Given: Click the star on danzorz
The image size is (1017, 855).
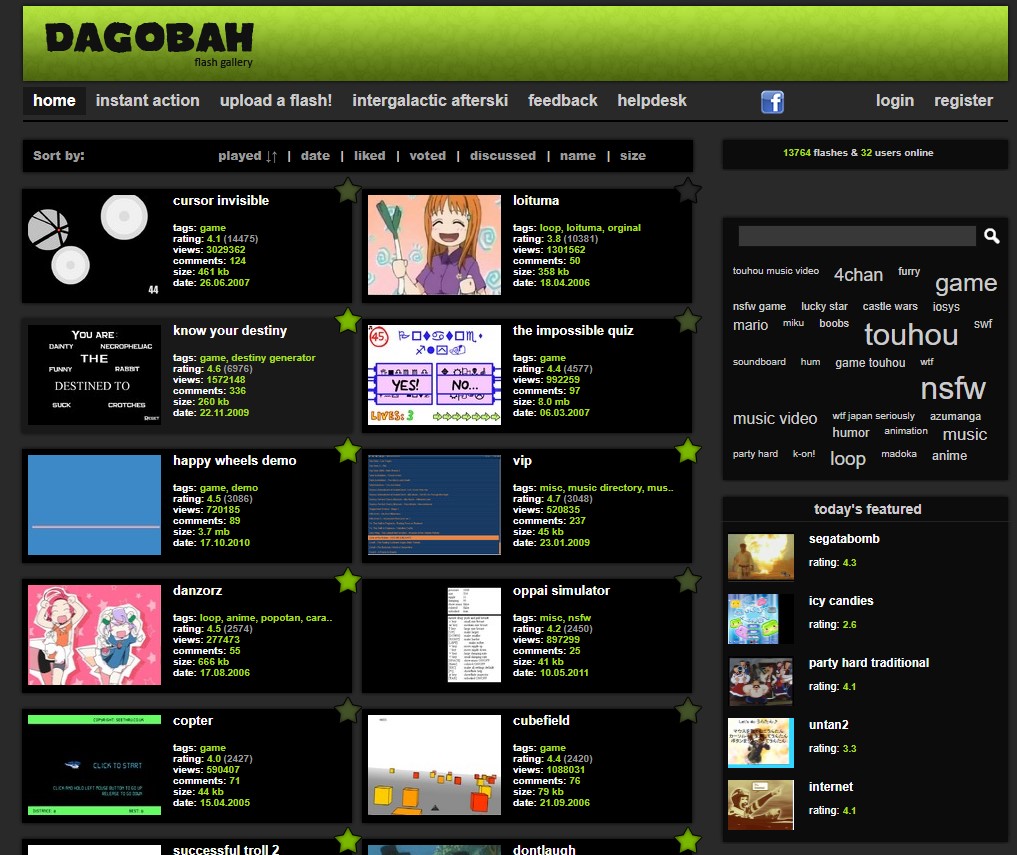Looking at the screenshot, I should pos(348,580).
